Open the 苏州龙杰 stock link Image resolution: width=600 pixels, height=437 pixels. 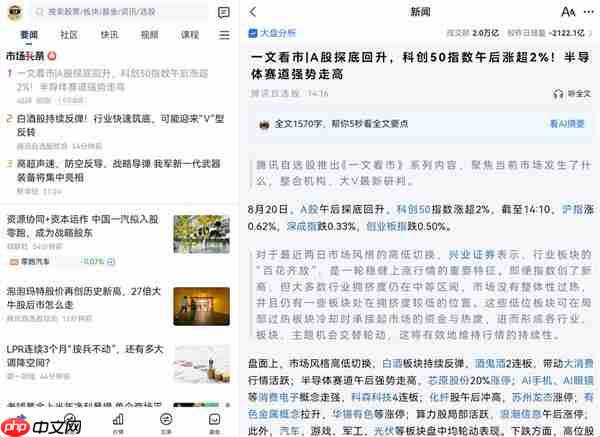tap(532, 397)
